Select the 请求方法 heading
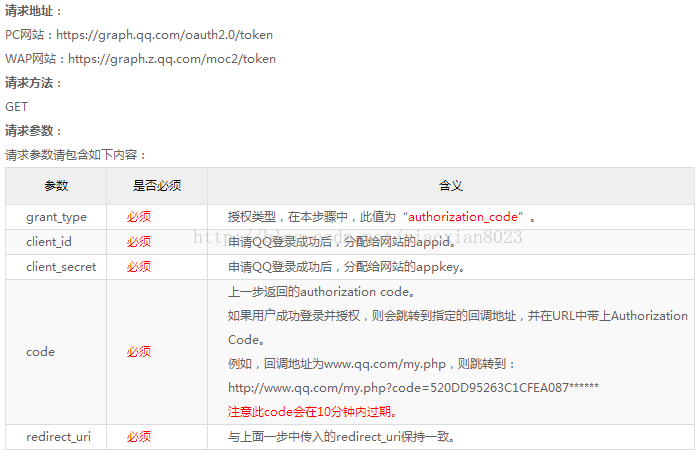Screen dimensions: 698x452 click(x=33, y=83)
